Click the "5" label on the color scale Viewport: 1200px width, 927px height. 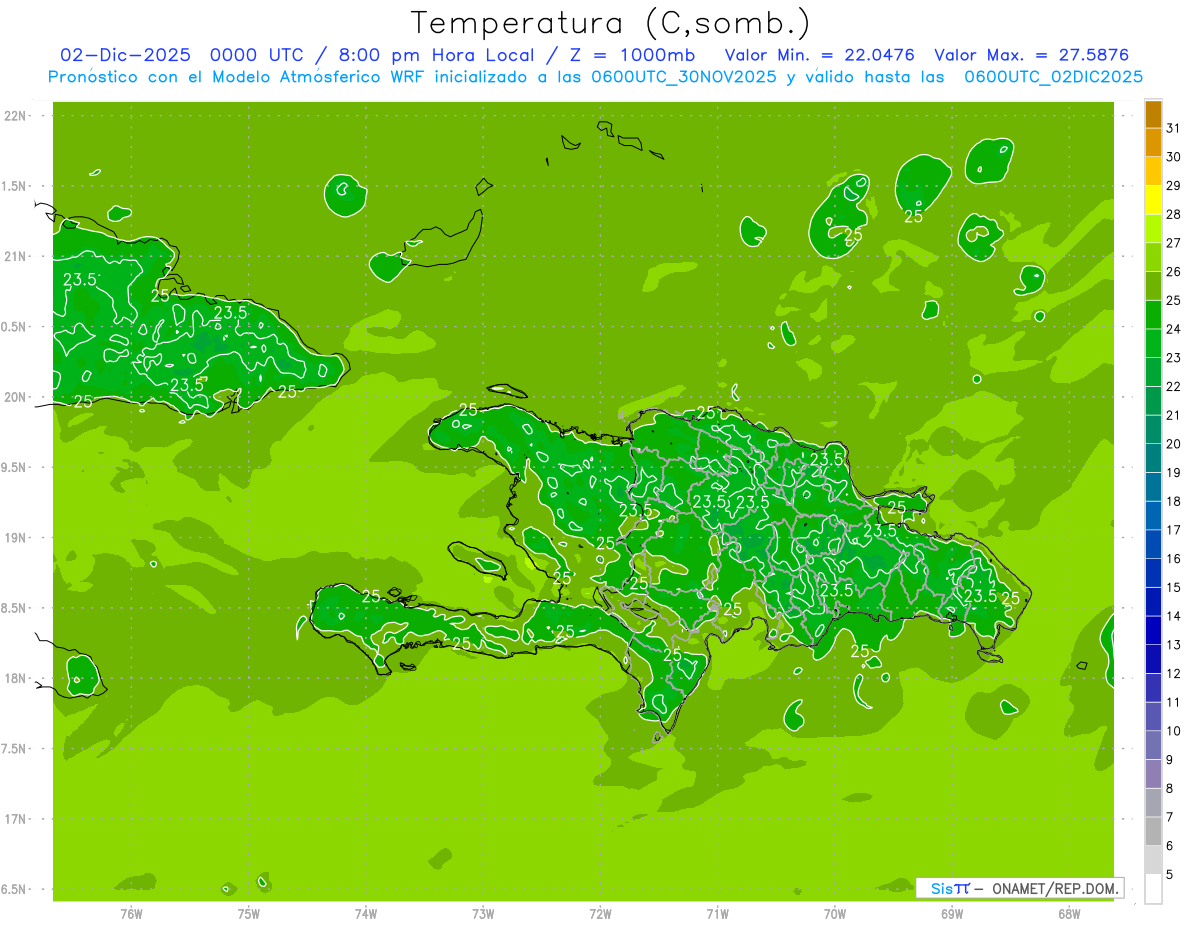[x=1170, y=875]
